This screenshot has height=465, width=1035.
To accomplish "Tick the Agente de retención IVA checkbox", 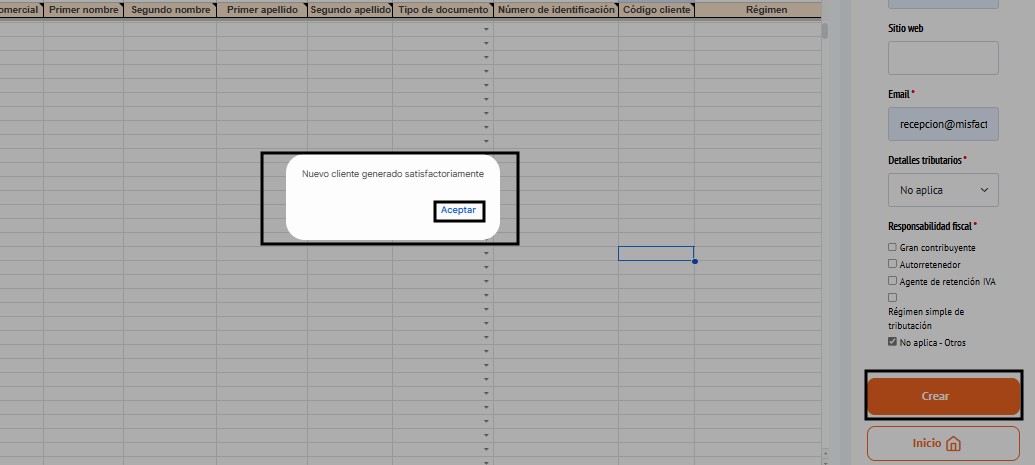I will point(892,280).
